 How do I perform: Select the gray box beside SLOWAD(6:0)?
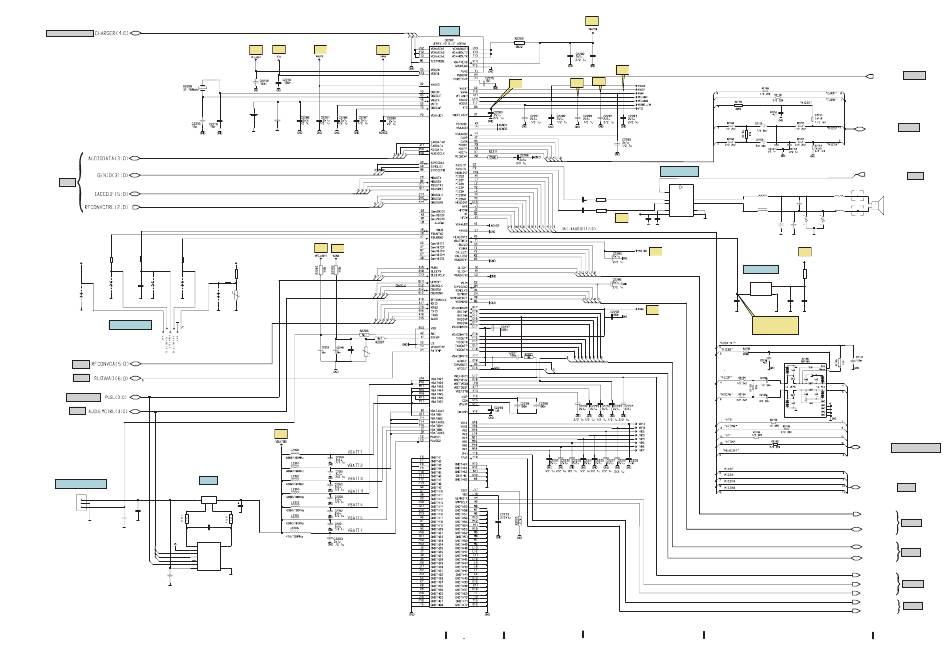[x=82, y=378]
